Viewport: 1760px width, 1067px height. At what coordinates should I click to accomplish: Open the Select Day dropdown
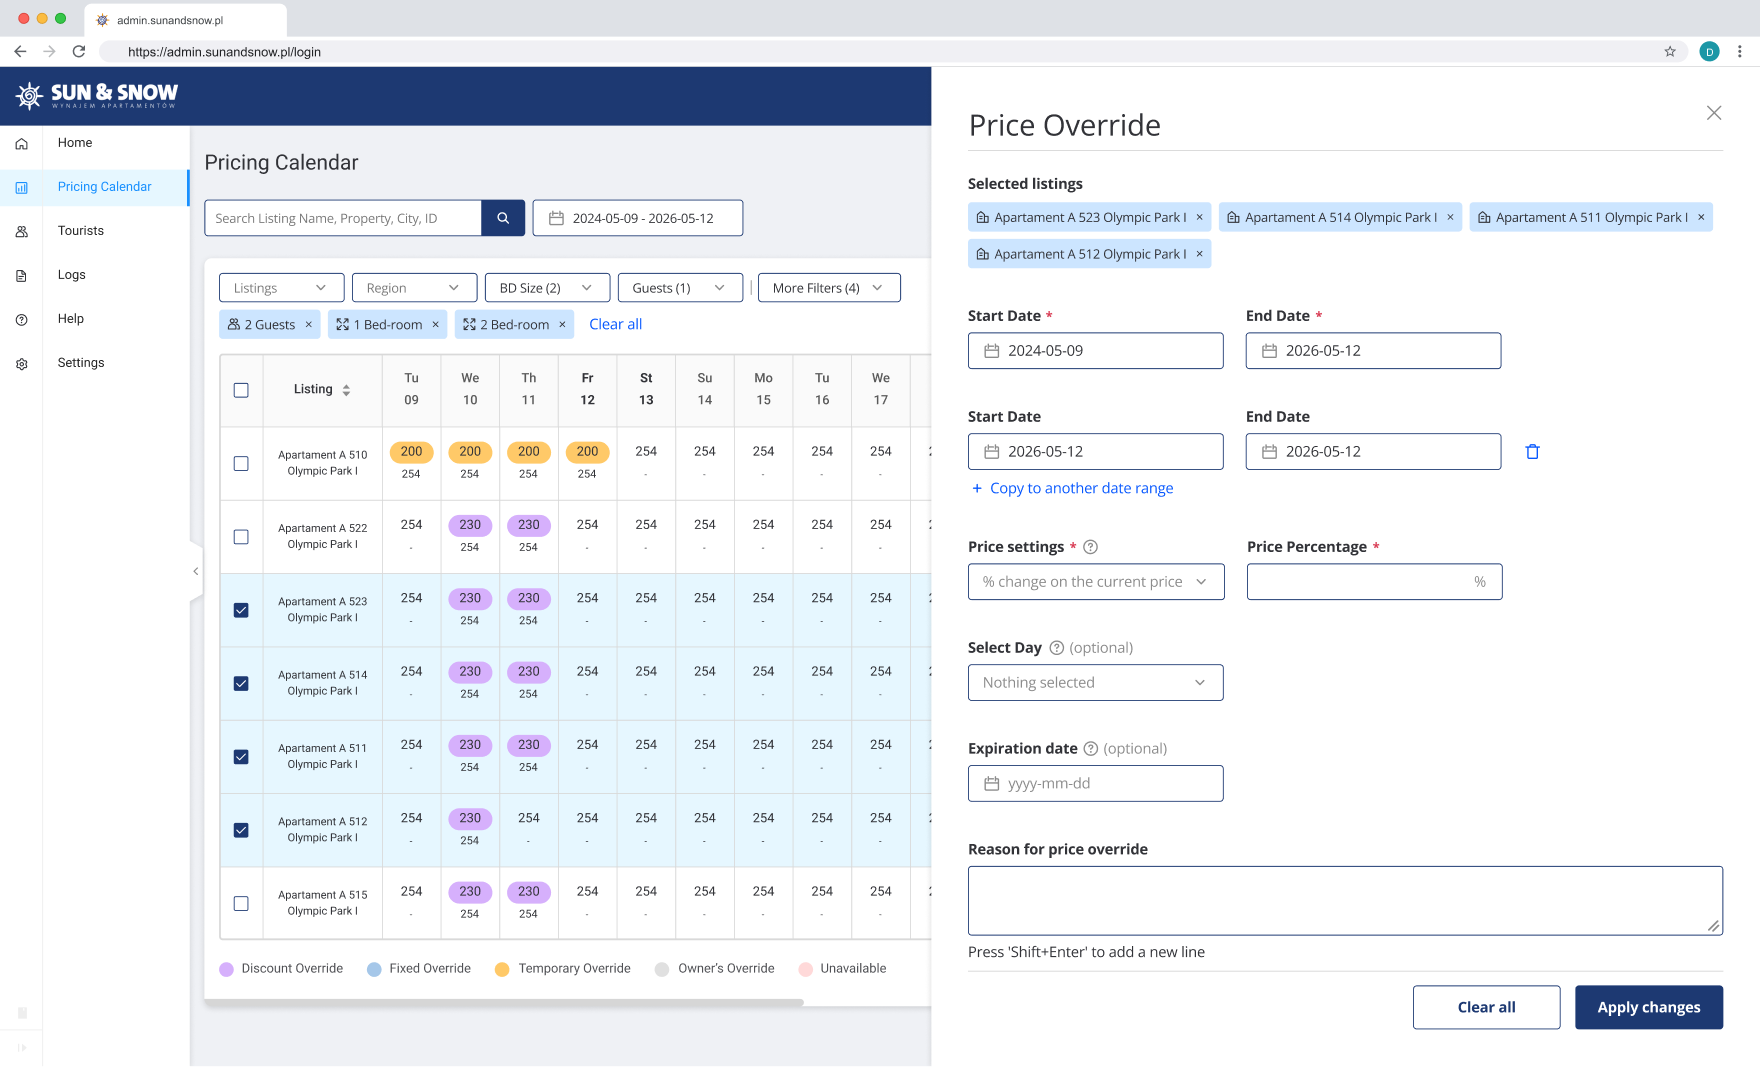pos(1095,683)
